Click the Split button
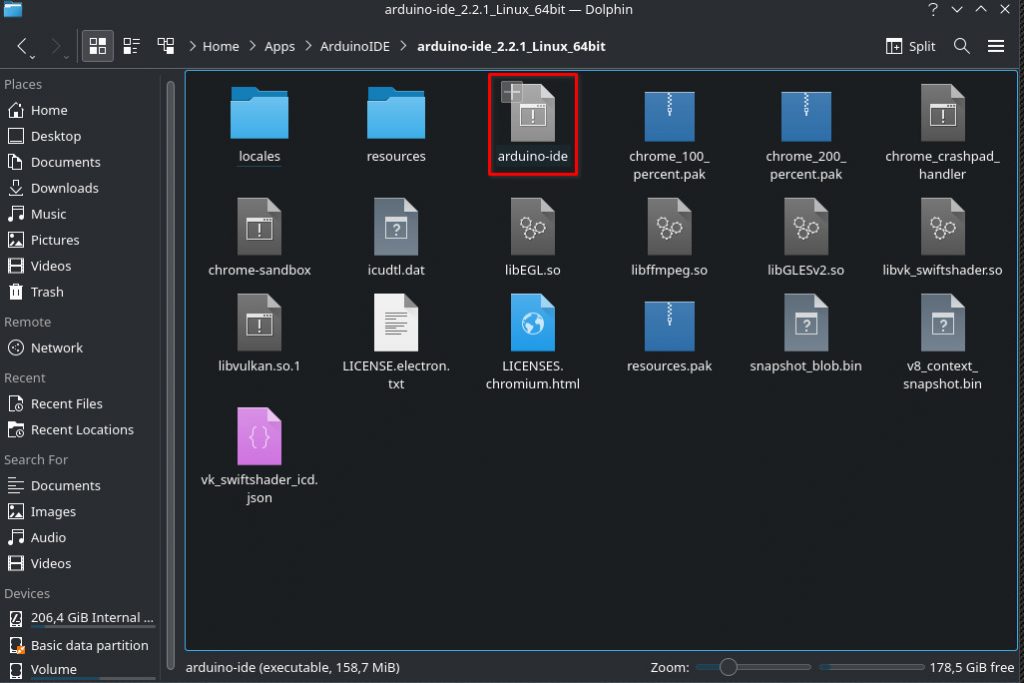1024x683 pixels. point(909,46)
